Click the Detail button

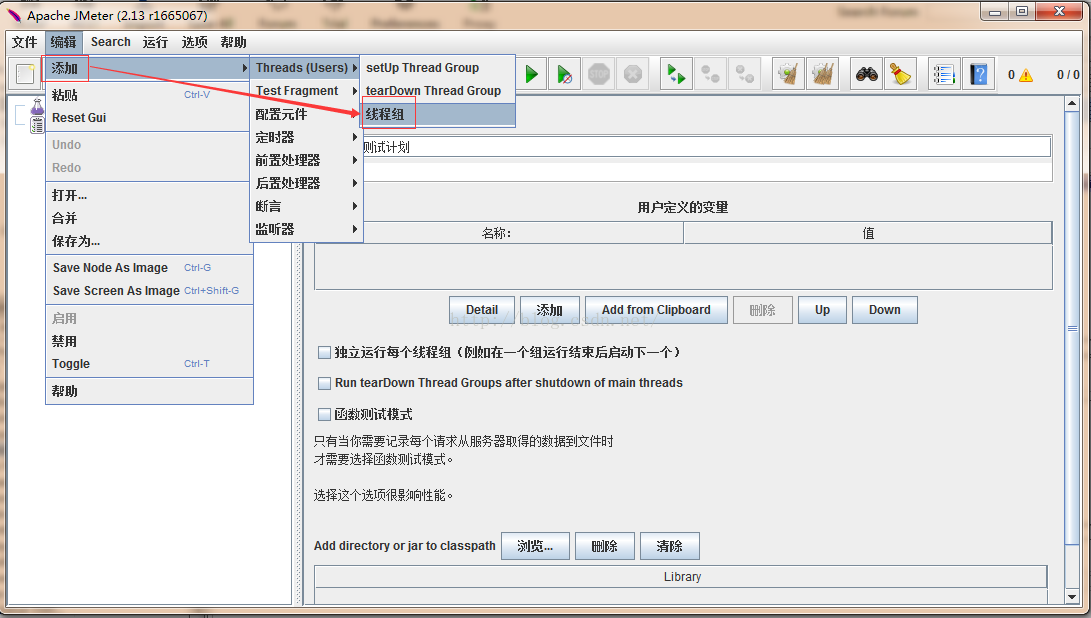pyautogui.click(x=481, y=310)
